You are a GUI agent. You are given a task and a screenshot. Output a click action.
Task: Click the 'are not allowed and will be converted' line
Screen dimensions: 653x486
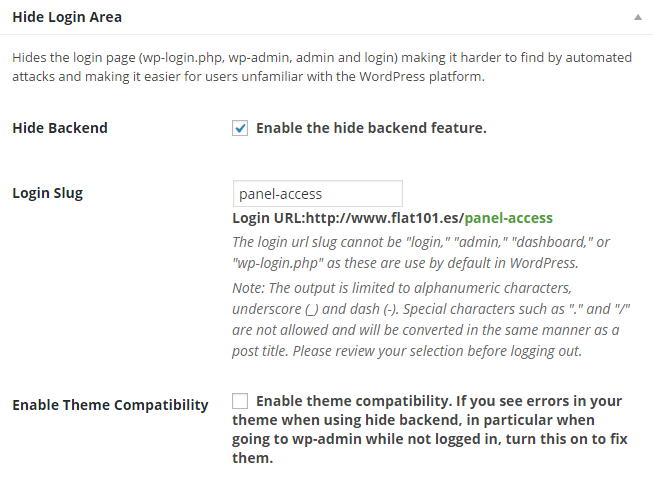tap(425, 330)
